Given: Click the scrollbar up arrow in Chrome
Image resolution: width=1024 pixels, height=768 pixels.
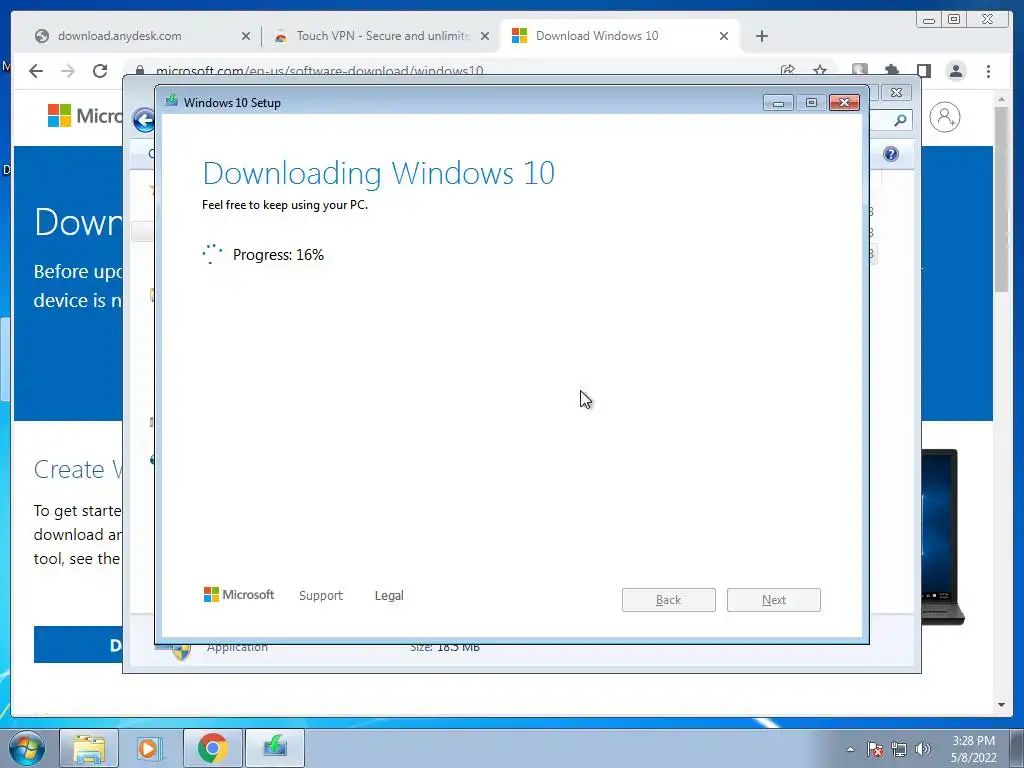Looking at the screenshot, I should coord(1002,99).
